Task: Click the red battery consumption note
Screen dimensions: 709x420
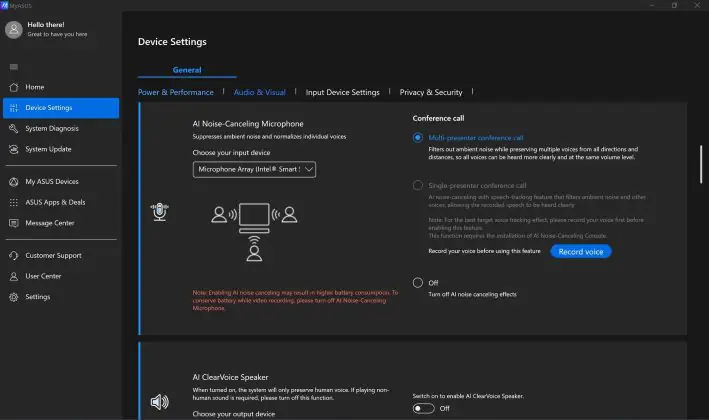Action: point(295,301)
